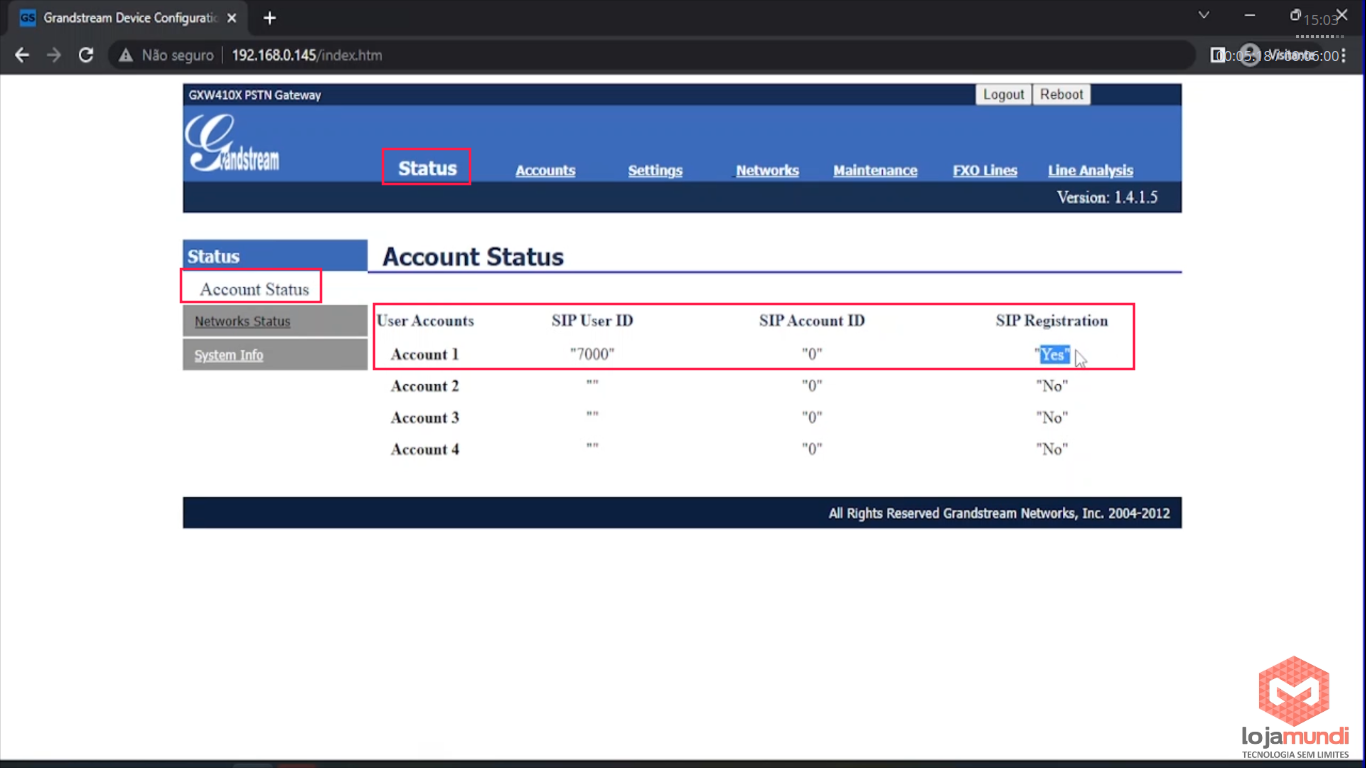Open Networks Status in sidebar
The height and width of the screenshot is (768, 1366).
pyautogui.click(x=242, y=321)
